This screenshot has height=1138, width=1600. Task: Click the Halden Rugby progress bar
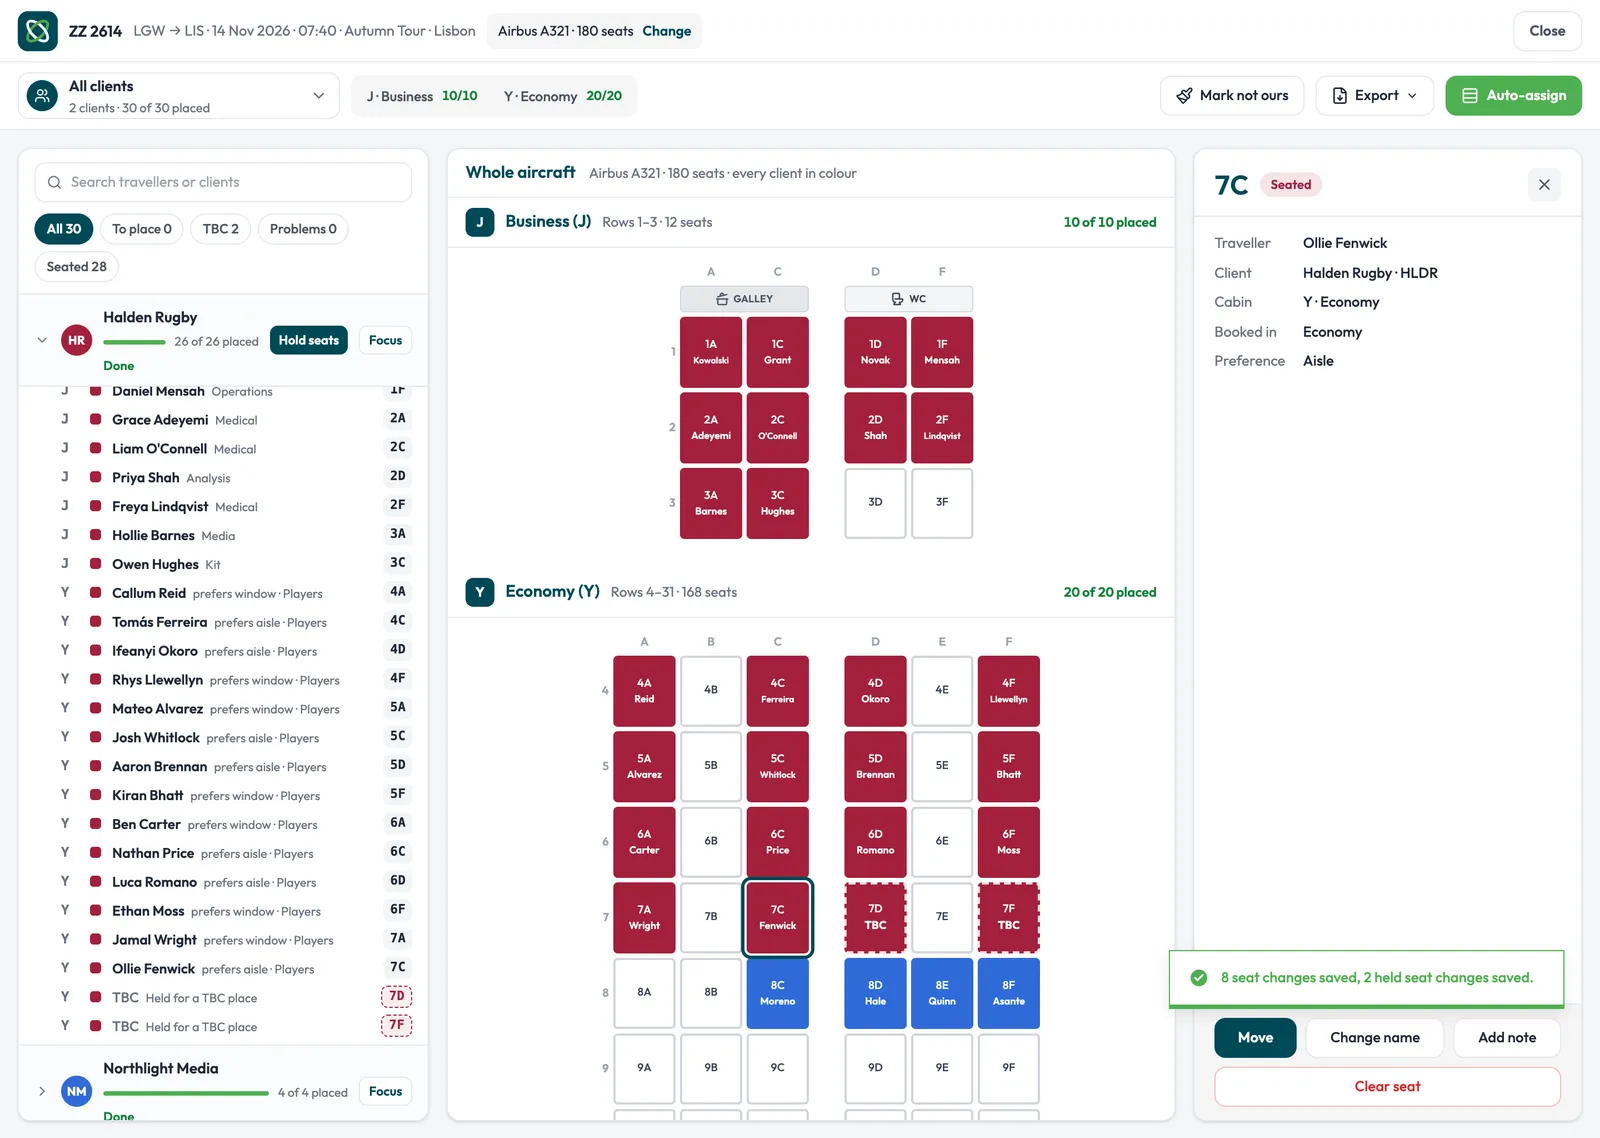tap(135, 342)
